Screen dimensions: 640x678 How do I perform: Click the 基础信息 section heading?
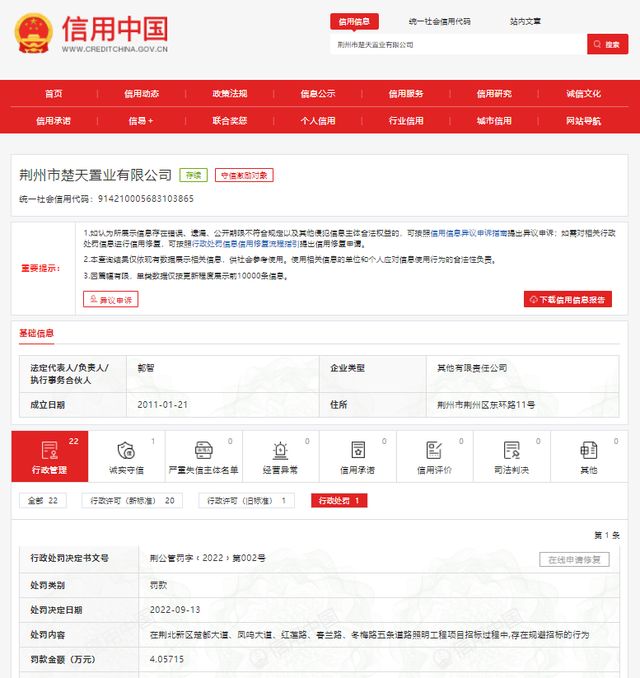36,333
